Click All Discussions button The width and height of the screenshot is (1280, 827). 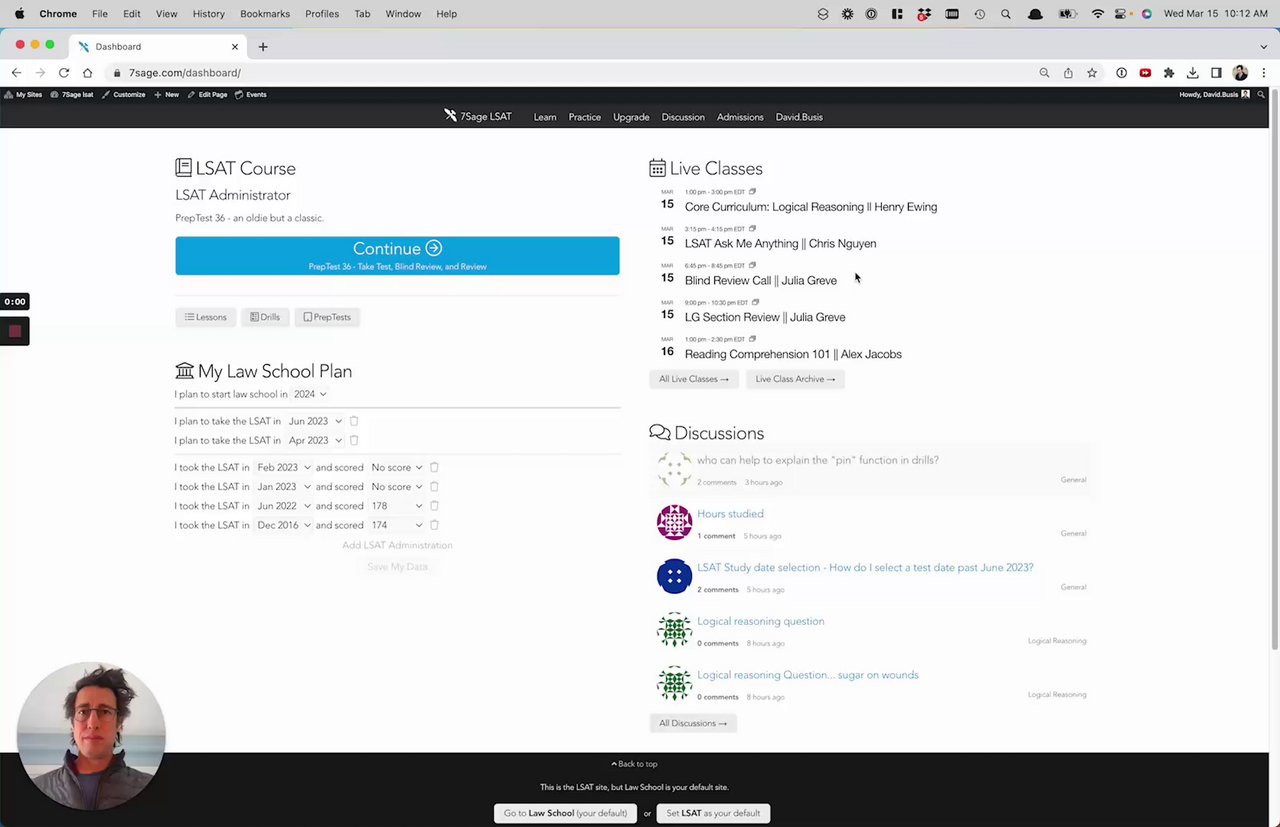tap(693, 723)
